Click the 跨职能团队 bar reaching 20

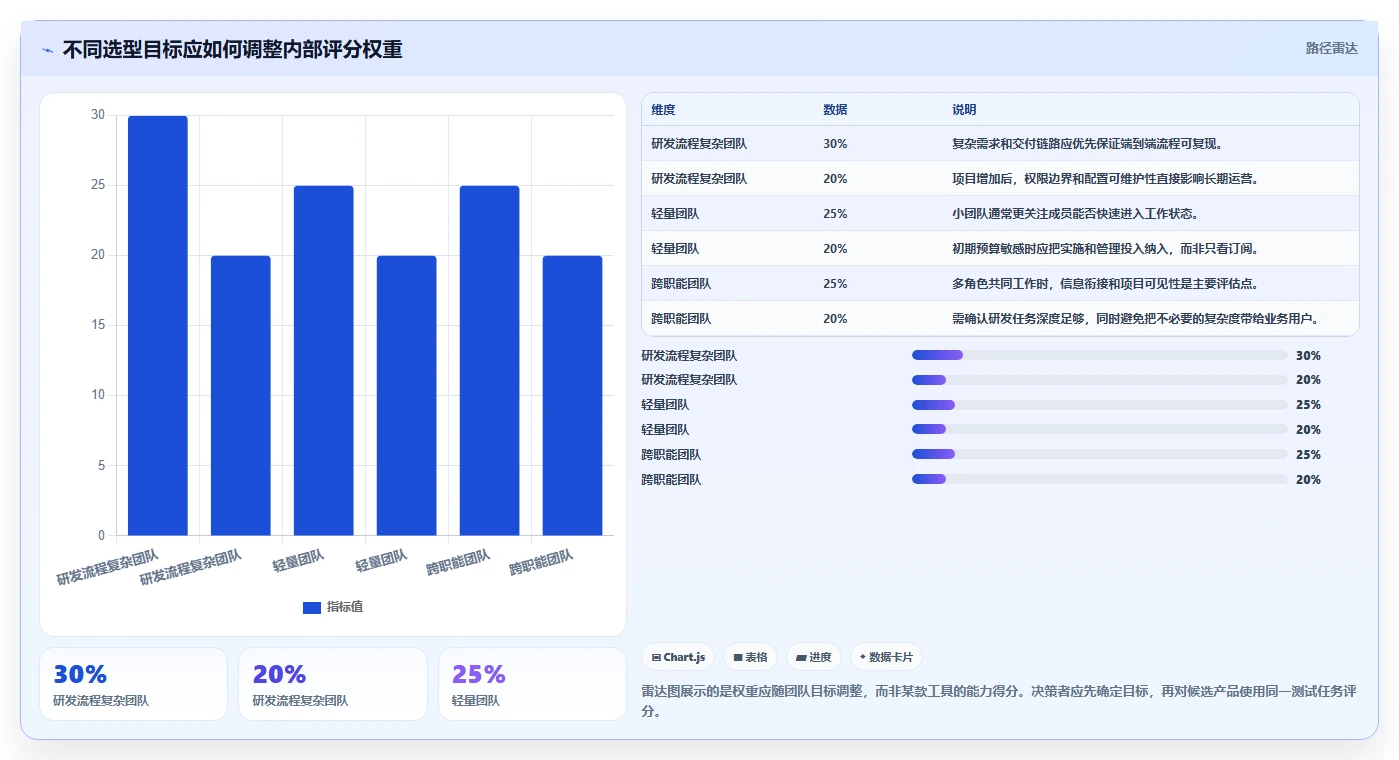pos(573,395)
